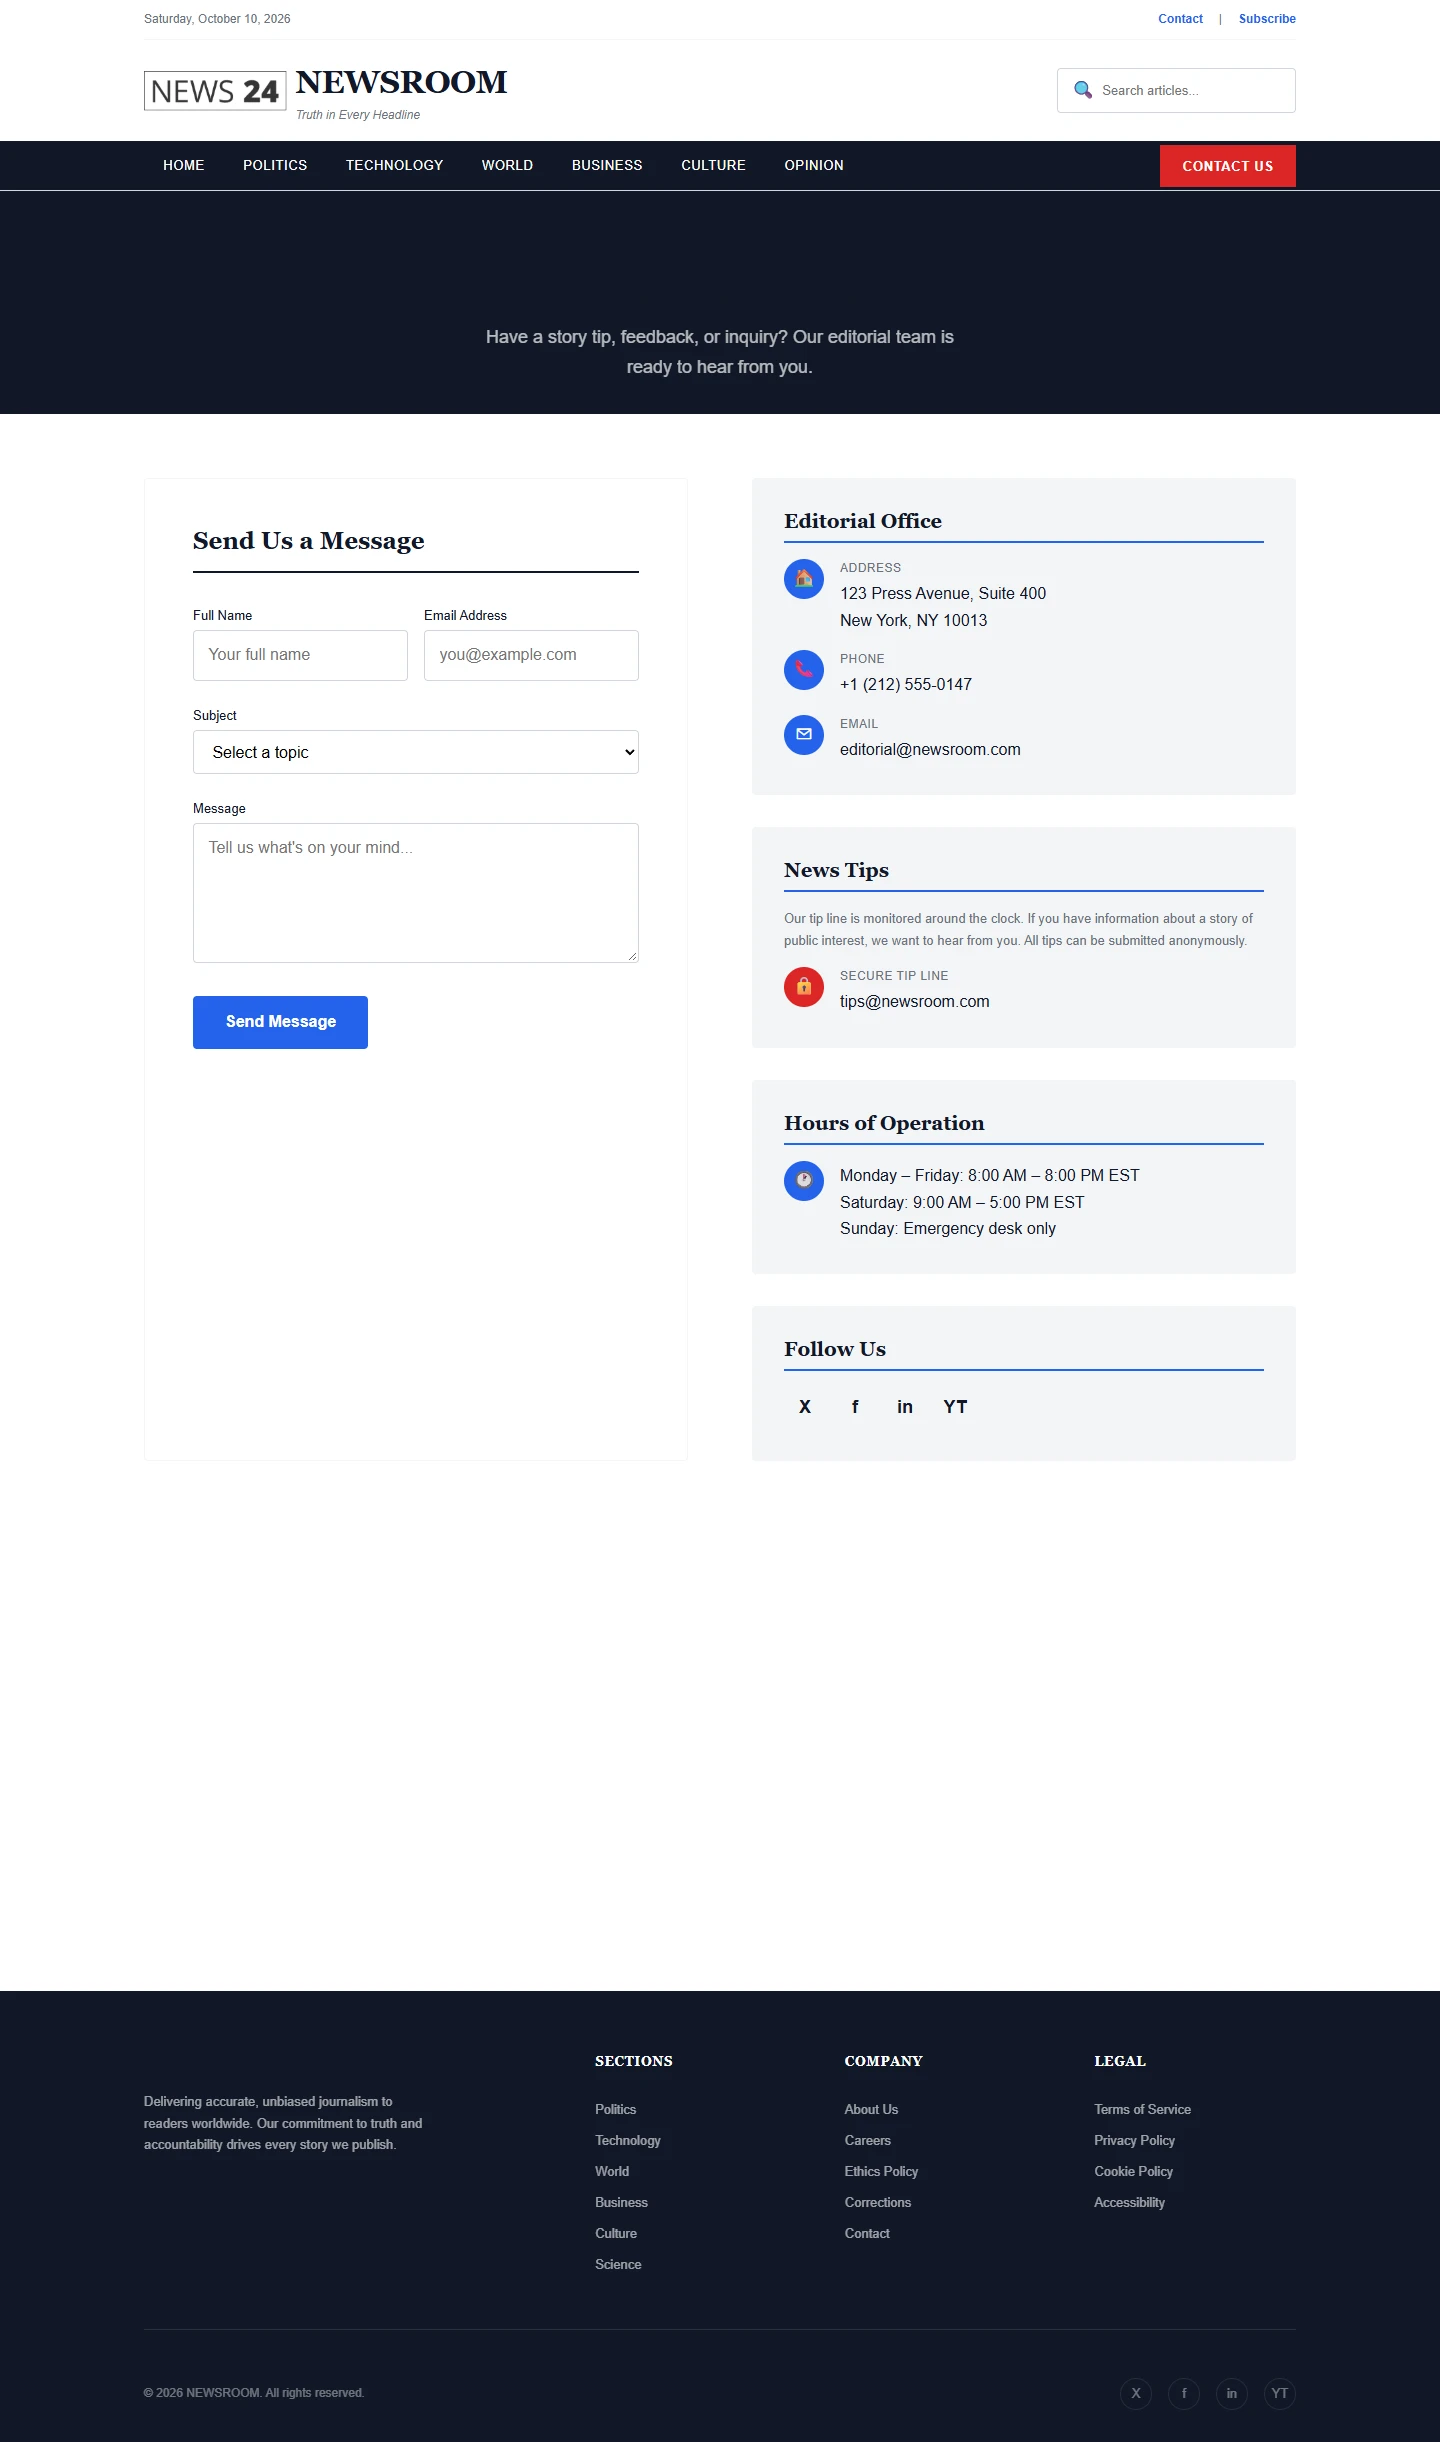Screen dimensions: 1440x2442
Task: Open the Science footer section link
Action: [x=618, y=2264]
